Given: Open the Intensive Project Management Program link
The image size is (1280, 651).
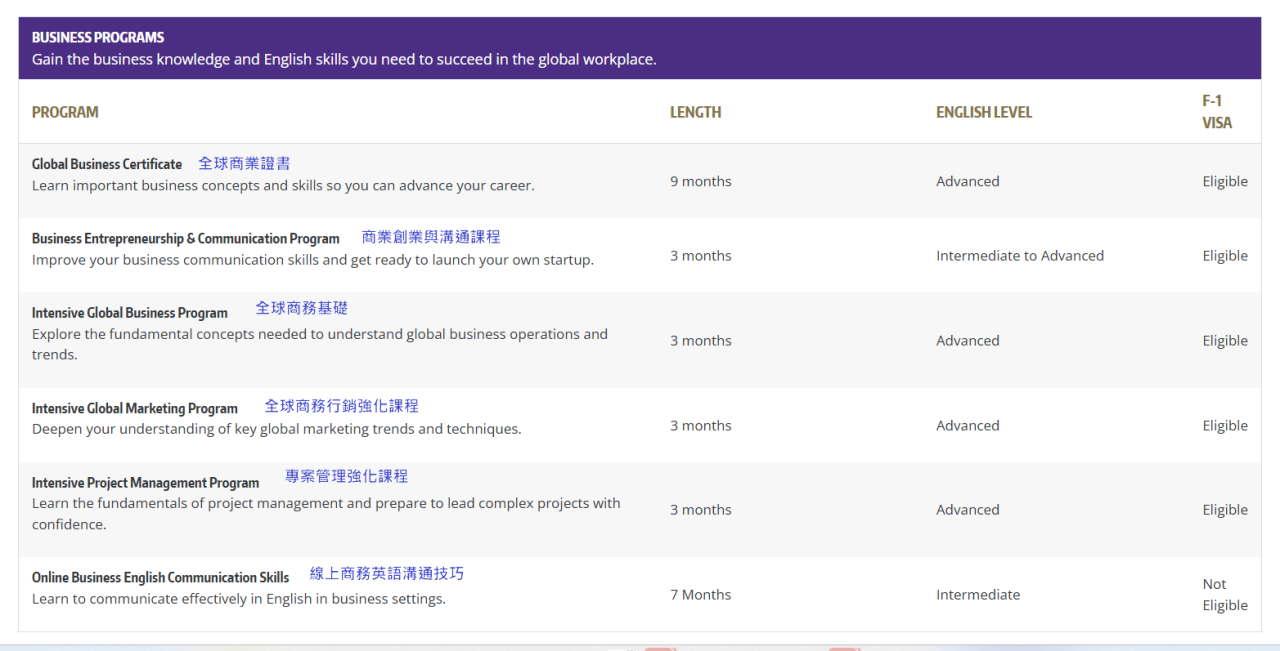Looking at the screenshot, I should (145, 483).
